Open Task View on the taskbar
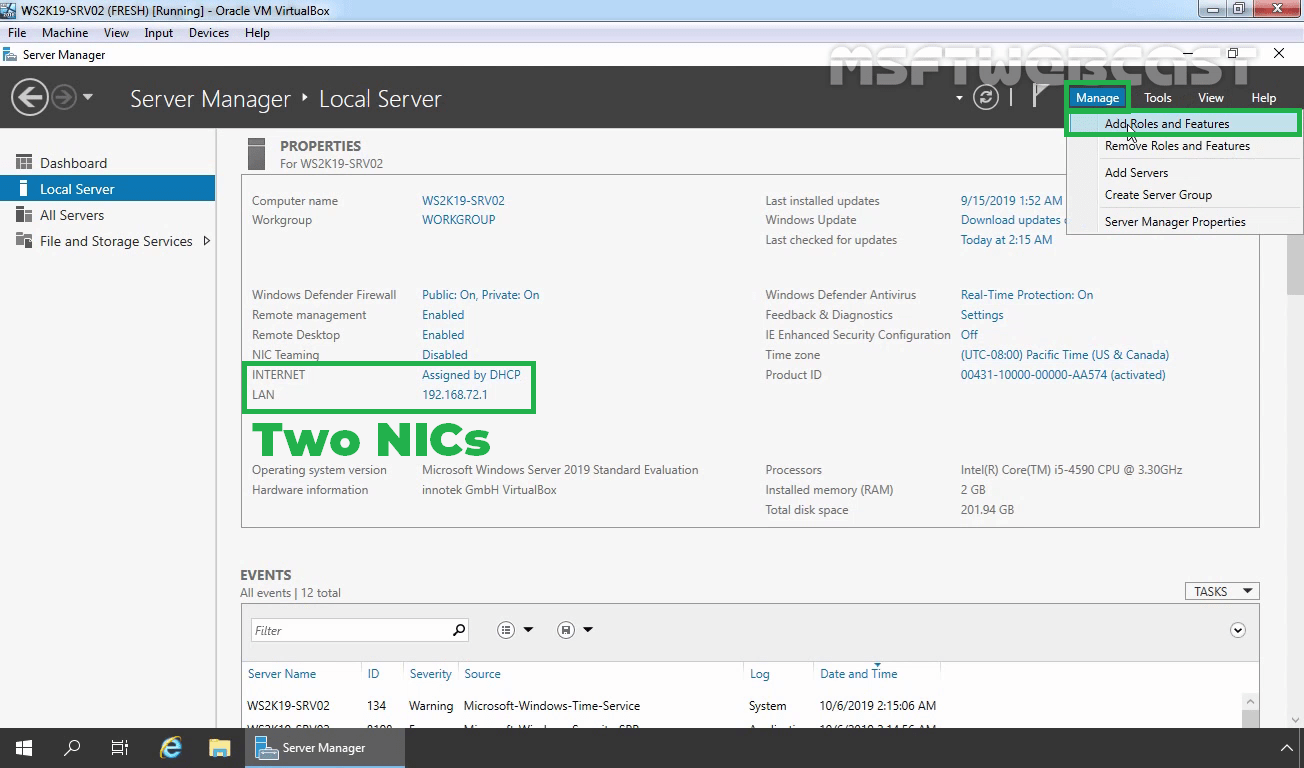This screenshot has width=1304, height=768. [x=120, y=748]
